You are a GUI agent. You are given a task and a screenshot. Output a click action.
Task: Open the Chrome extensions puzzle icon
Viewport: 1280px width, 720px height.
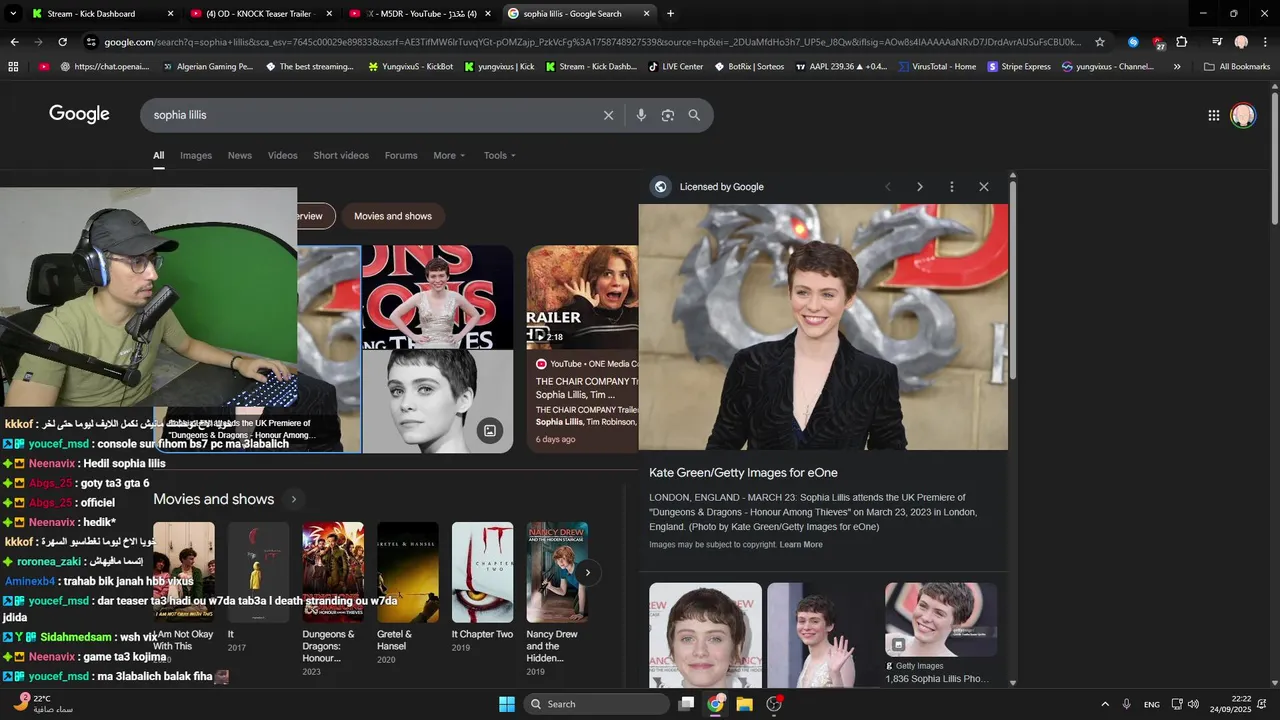click(x=1182, y=42)
